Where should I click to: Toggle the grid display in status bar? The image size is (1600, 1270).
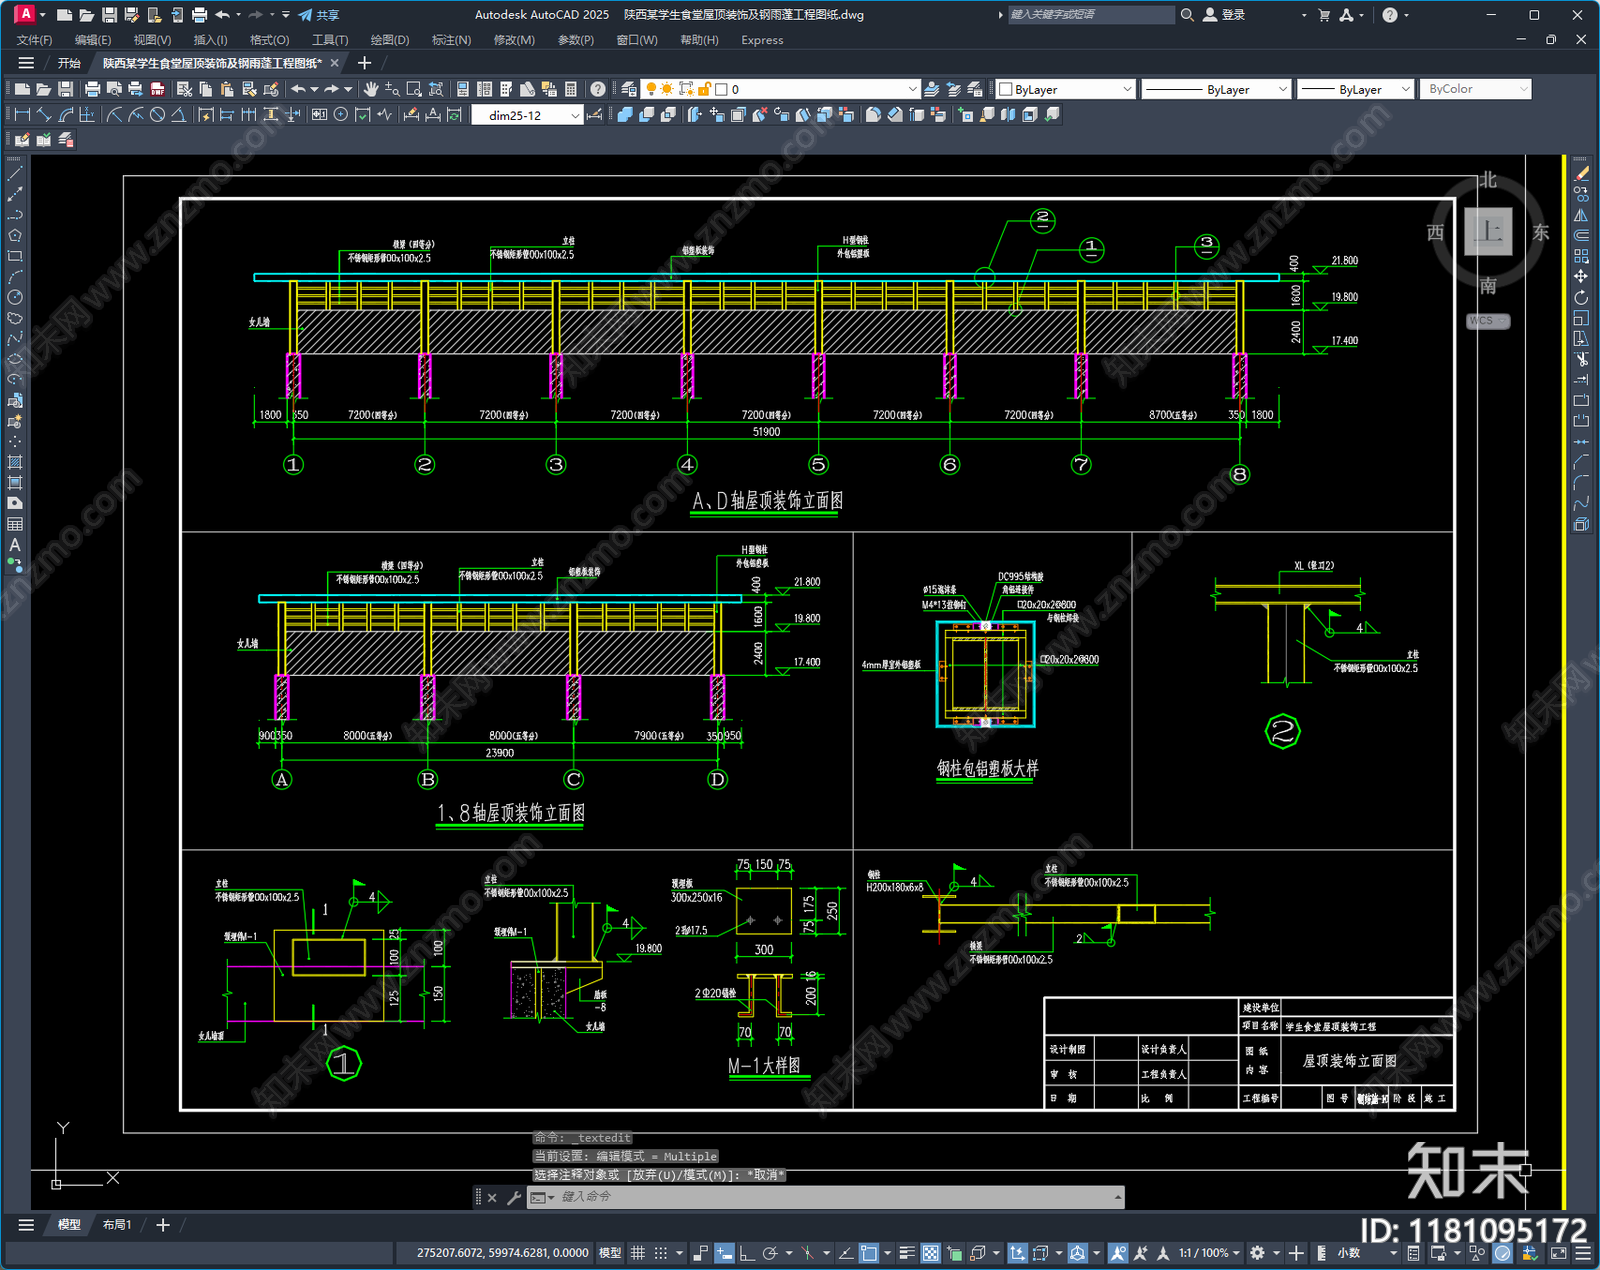point(637,1253)
